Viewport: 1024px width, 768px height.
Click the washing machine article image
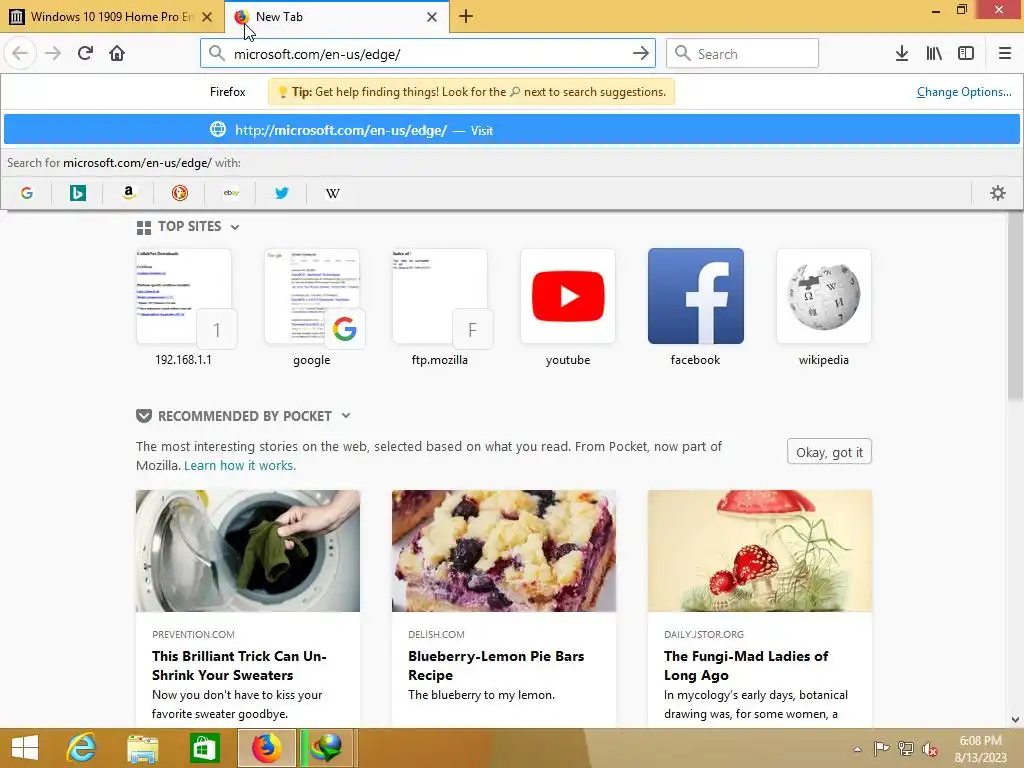tap(248, 551)
